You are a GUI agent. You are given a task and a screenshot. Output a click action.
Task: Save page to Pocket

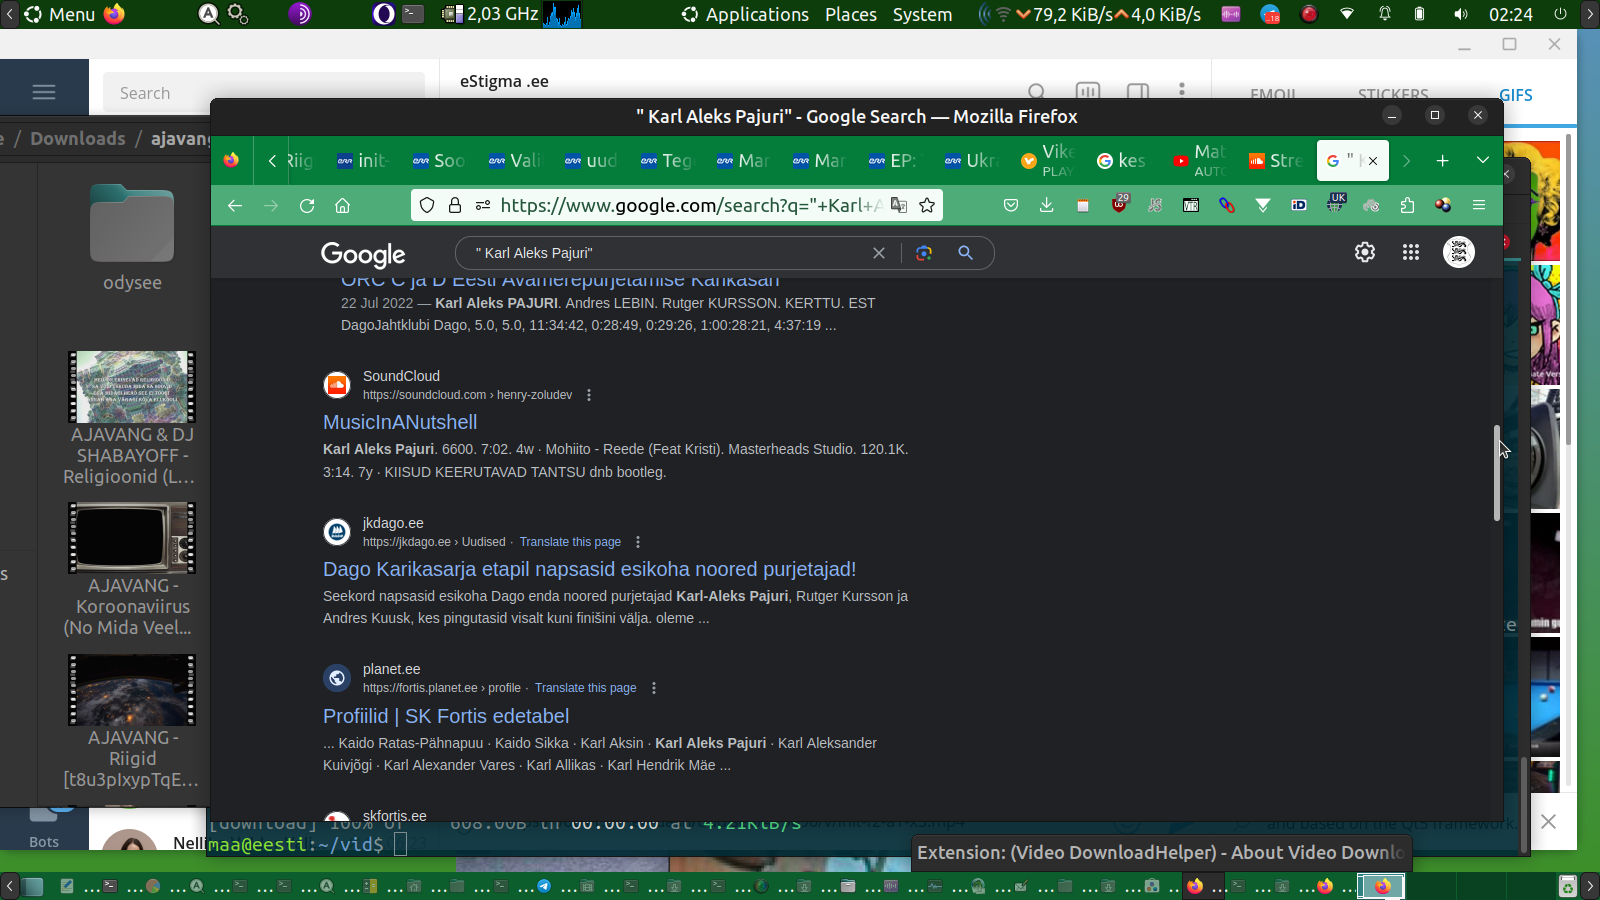pyautogui.click(x=1011, y=205)
